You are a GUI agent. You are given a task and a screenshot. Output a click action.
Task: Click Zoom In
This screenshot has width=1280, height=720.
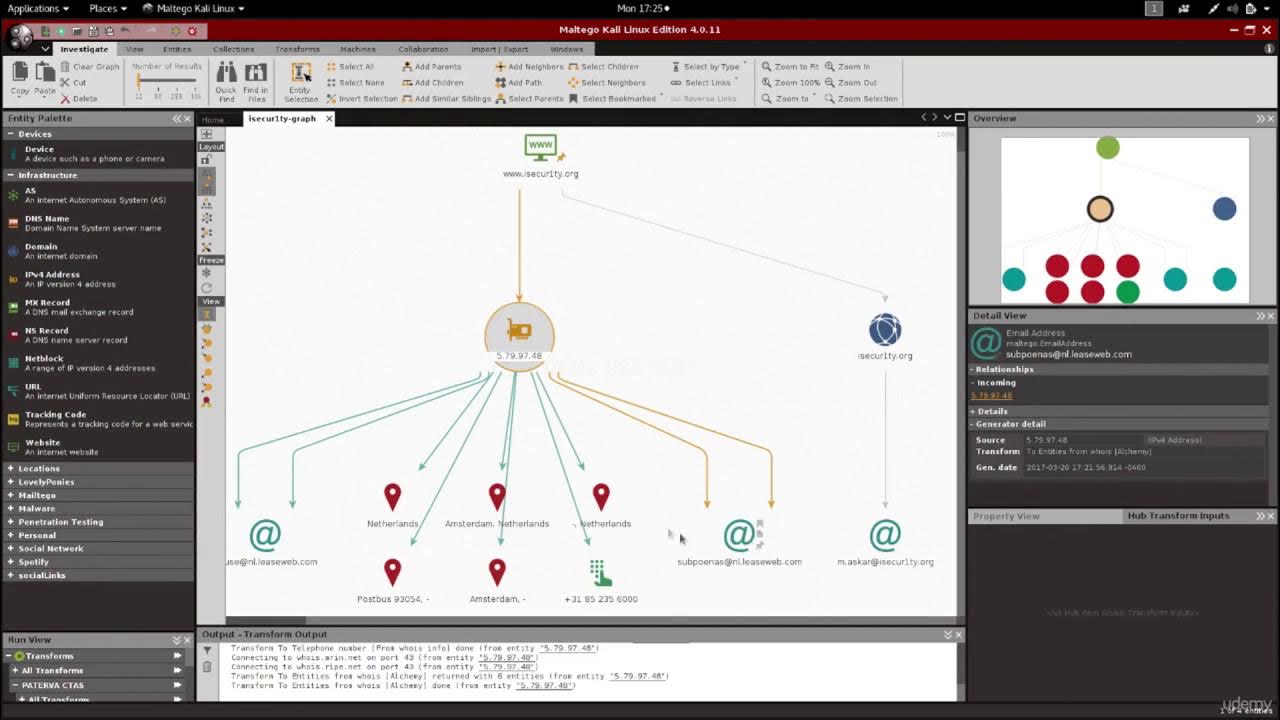point(847,67)
